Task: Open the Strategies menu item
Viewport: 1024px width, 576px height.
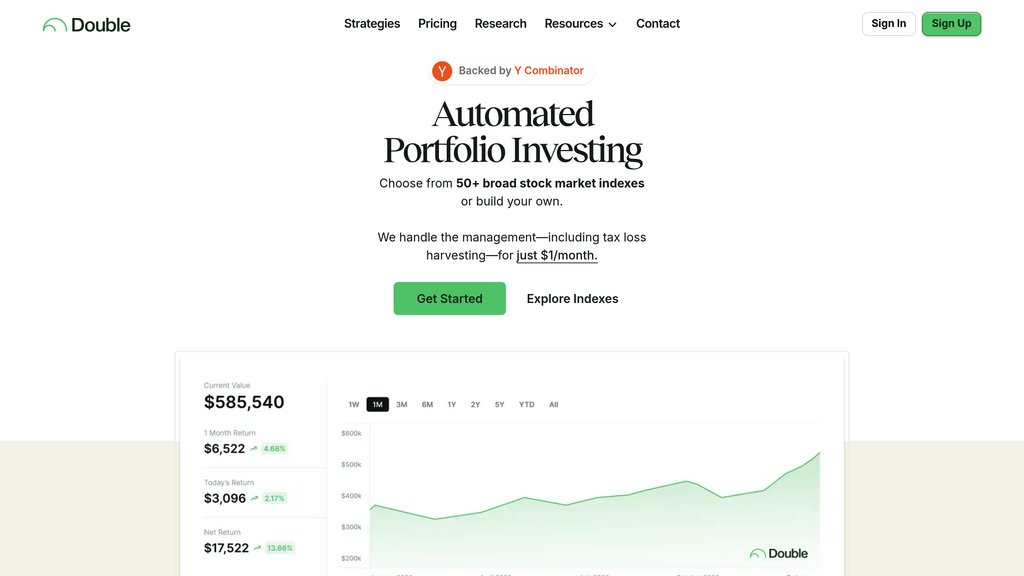Action: [x=372, y=24]
